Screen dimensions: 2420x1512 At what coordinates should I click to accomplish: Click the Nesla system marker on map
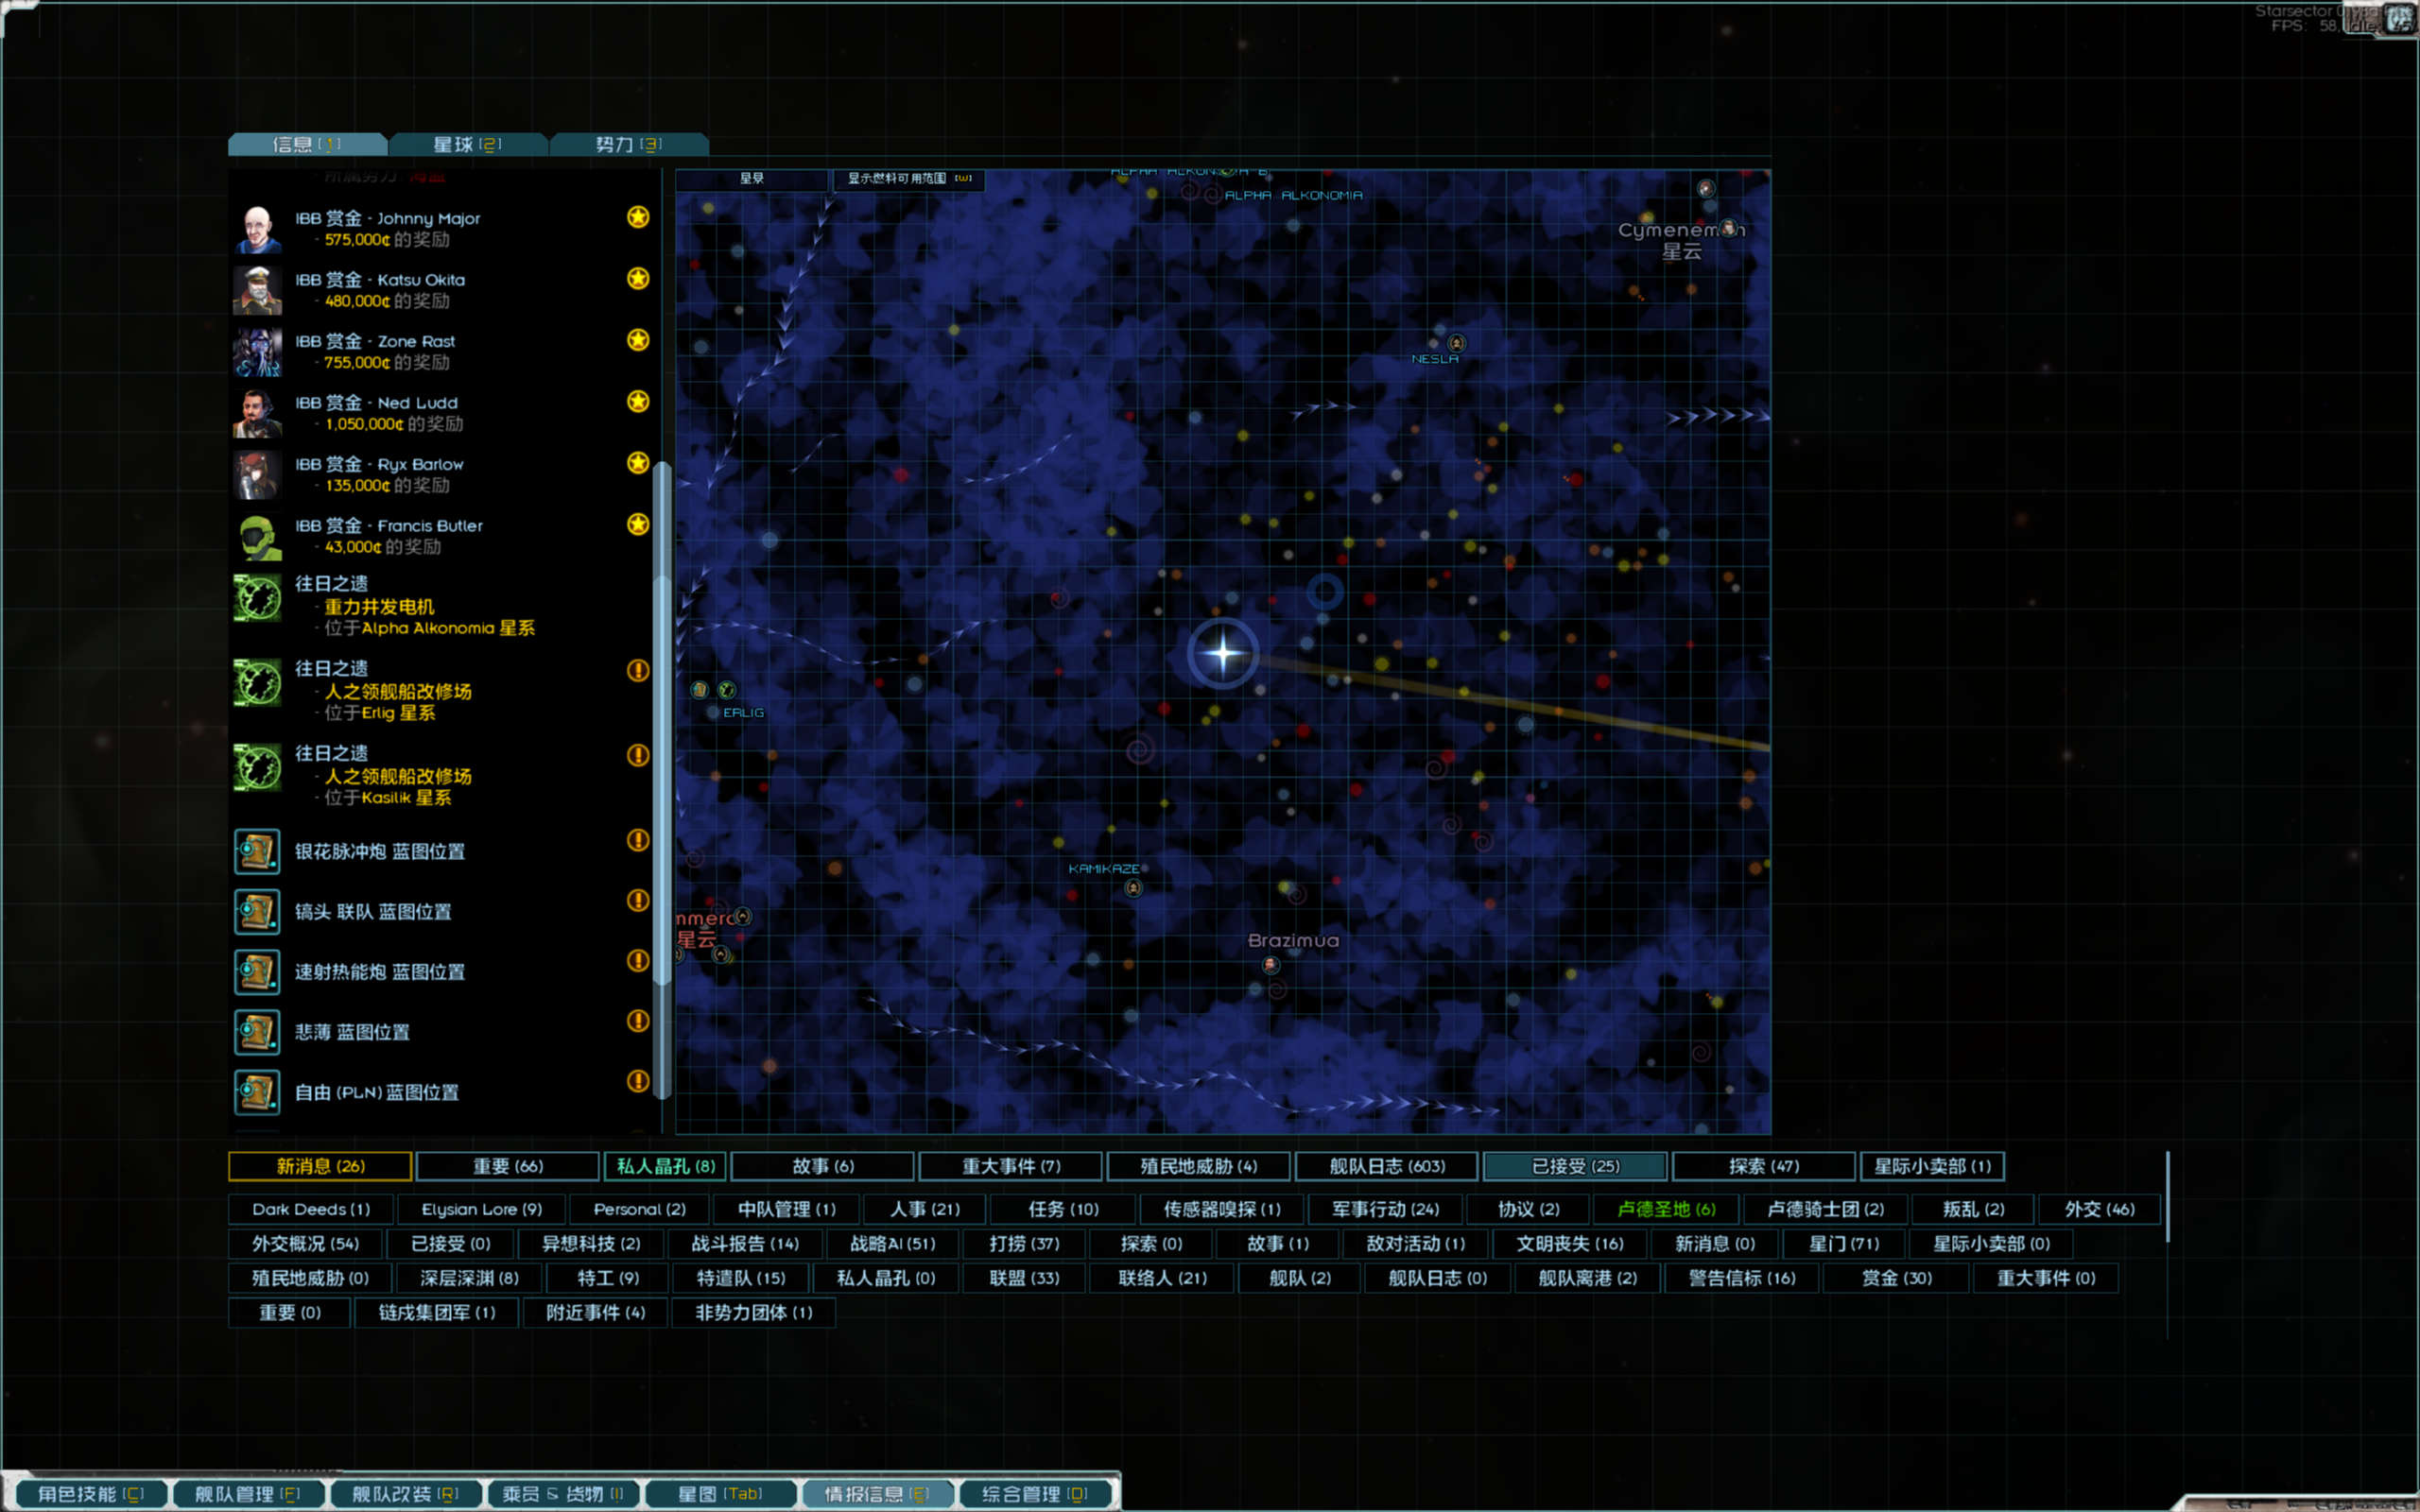(x=1457, y=343)
